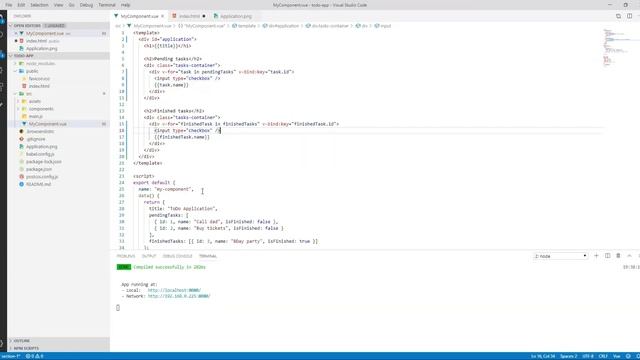
Task: Click the split editor icon in the editor toolbar
Action: click(629, 16)
